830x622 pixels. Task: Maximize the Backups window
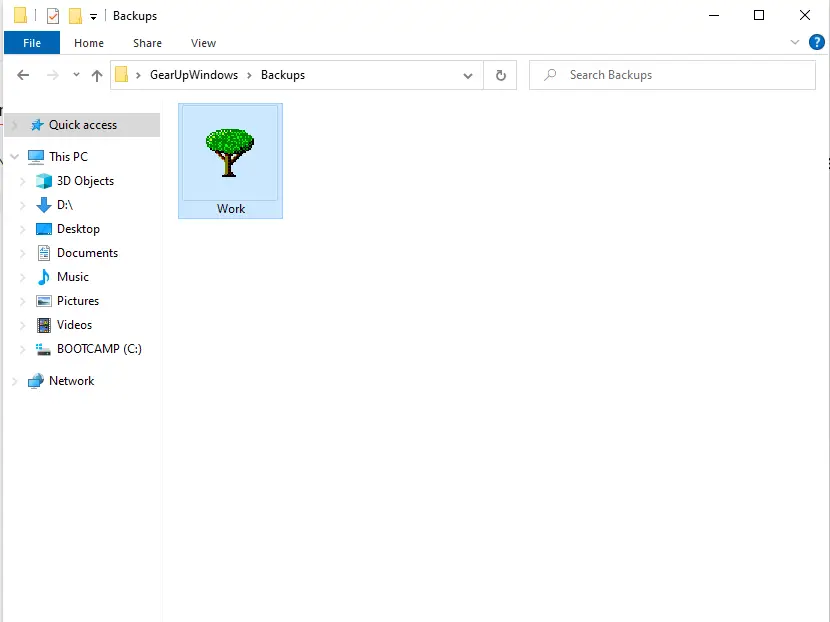[759, 15]
